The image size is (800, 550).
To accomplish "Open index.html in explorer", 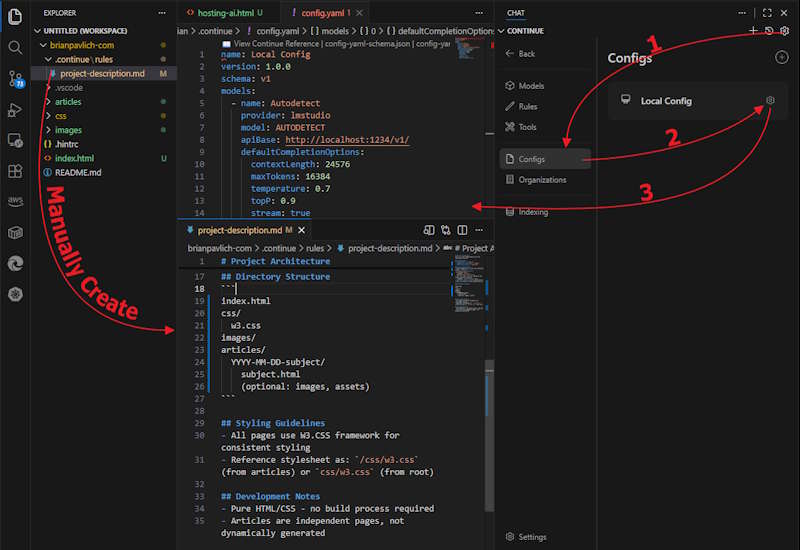I will point(104,158).
